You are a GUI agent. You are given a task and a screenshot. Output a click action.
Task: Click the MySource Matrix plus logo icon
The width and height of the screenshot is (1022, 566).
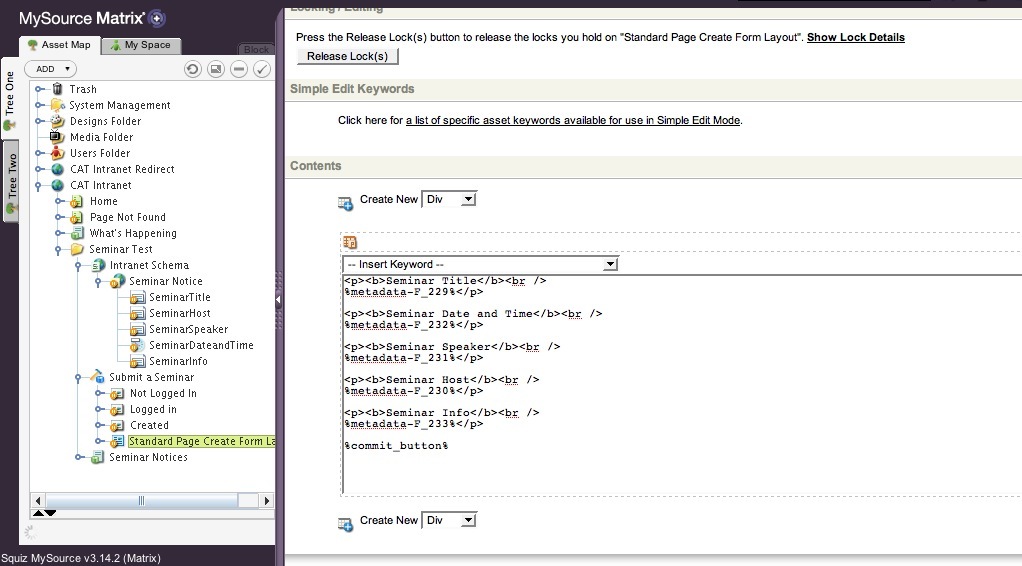click(x=156, y=18)
